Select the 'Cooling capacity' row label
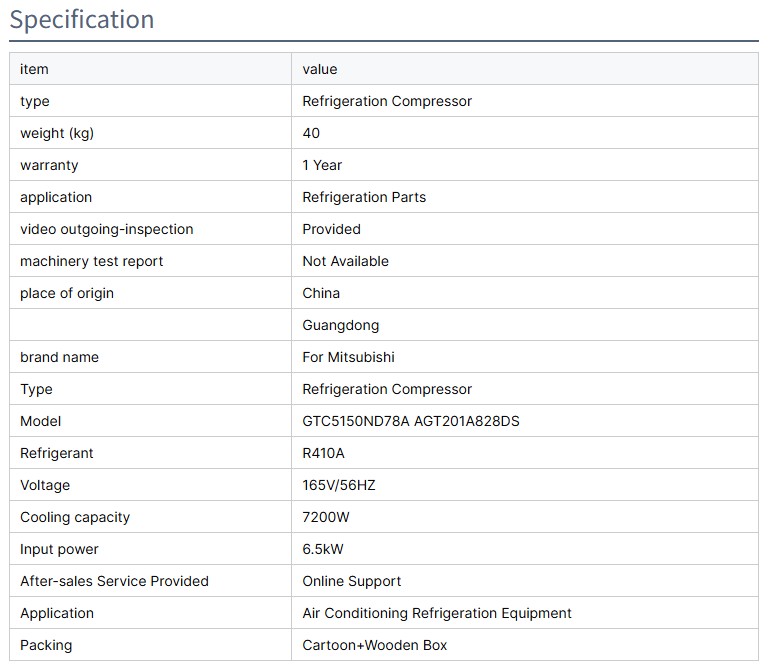 point(75,517)
